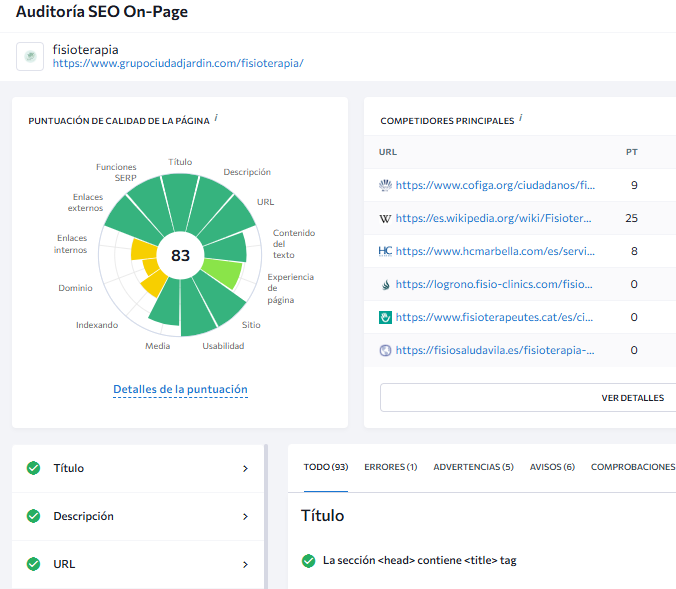Viewport: 676px width, 589px height.
Task: Click green check icon beside Descripción category
Action: click(33, 516)
